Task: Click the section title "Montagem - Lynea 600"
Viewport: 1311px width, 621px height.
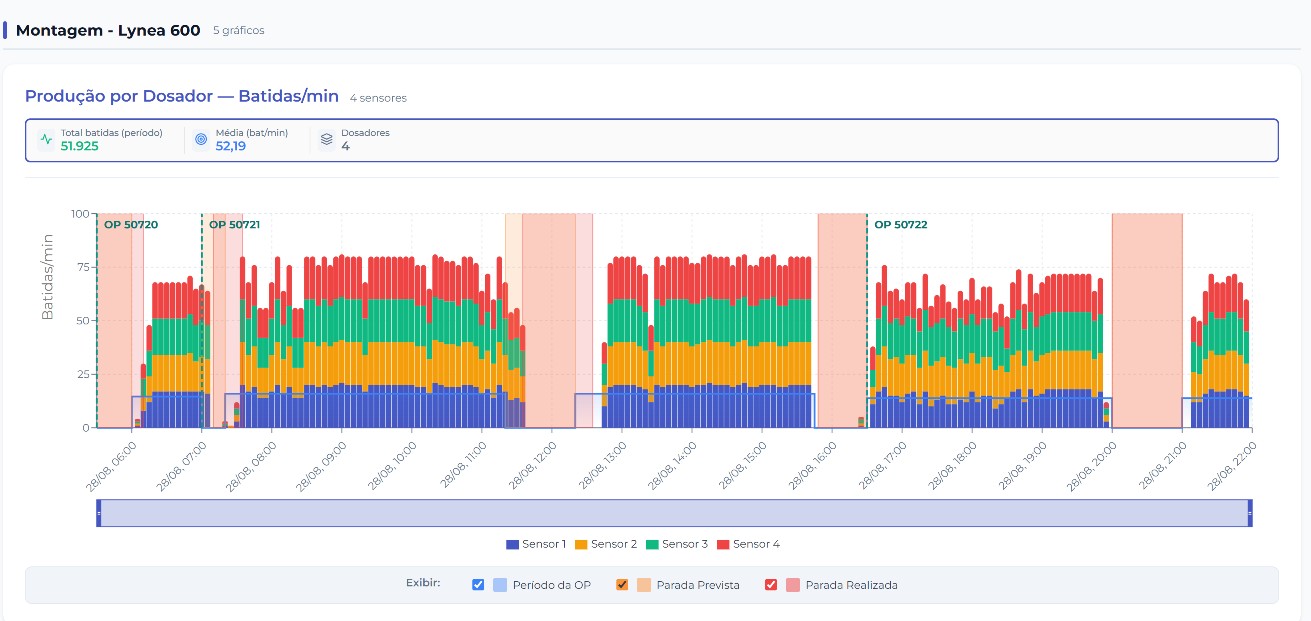Action: tap(108, 30)
